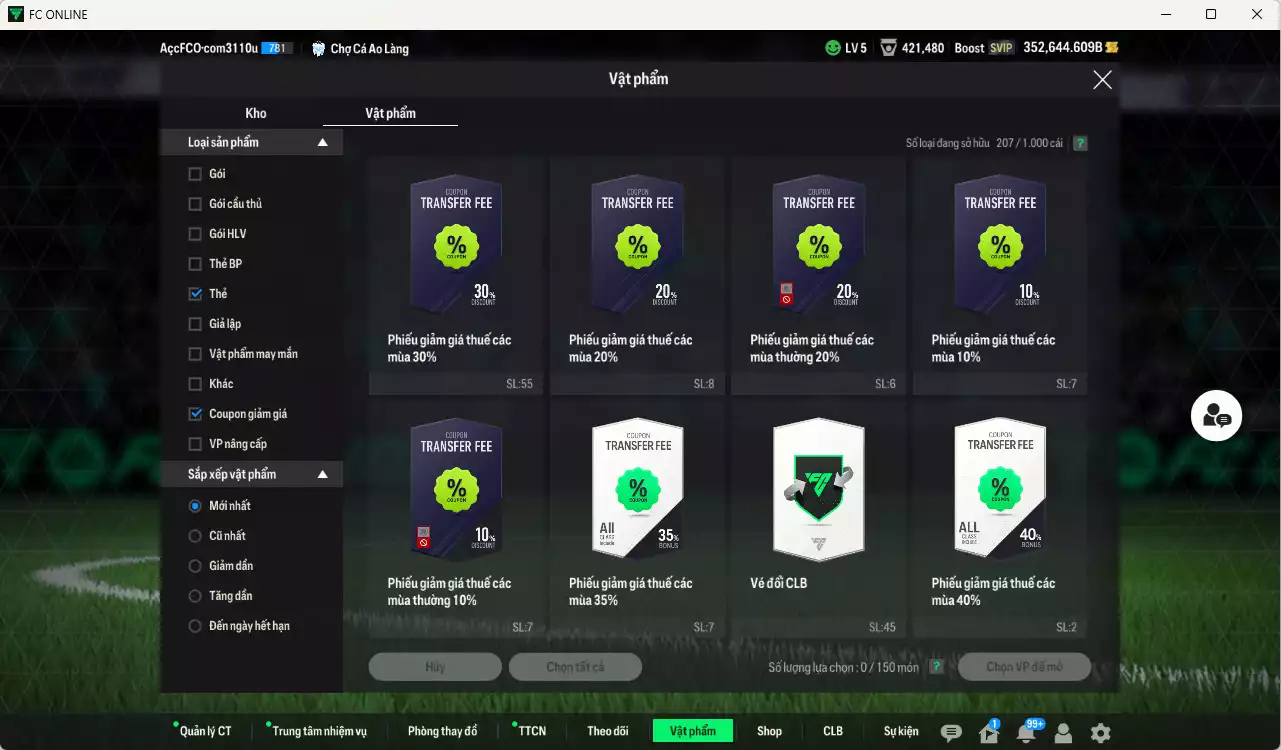Switch to the Kho tab
Image resolution: width=1281 pixels, height=750 pixels.
256,113
